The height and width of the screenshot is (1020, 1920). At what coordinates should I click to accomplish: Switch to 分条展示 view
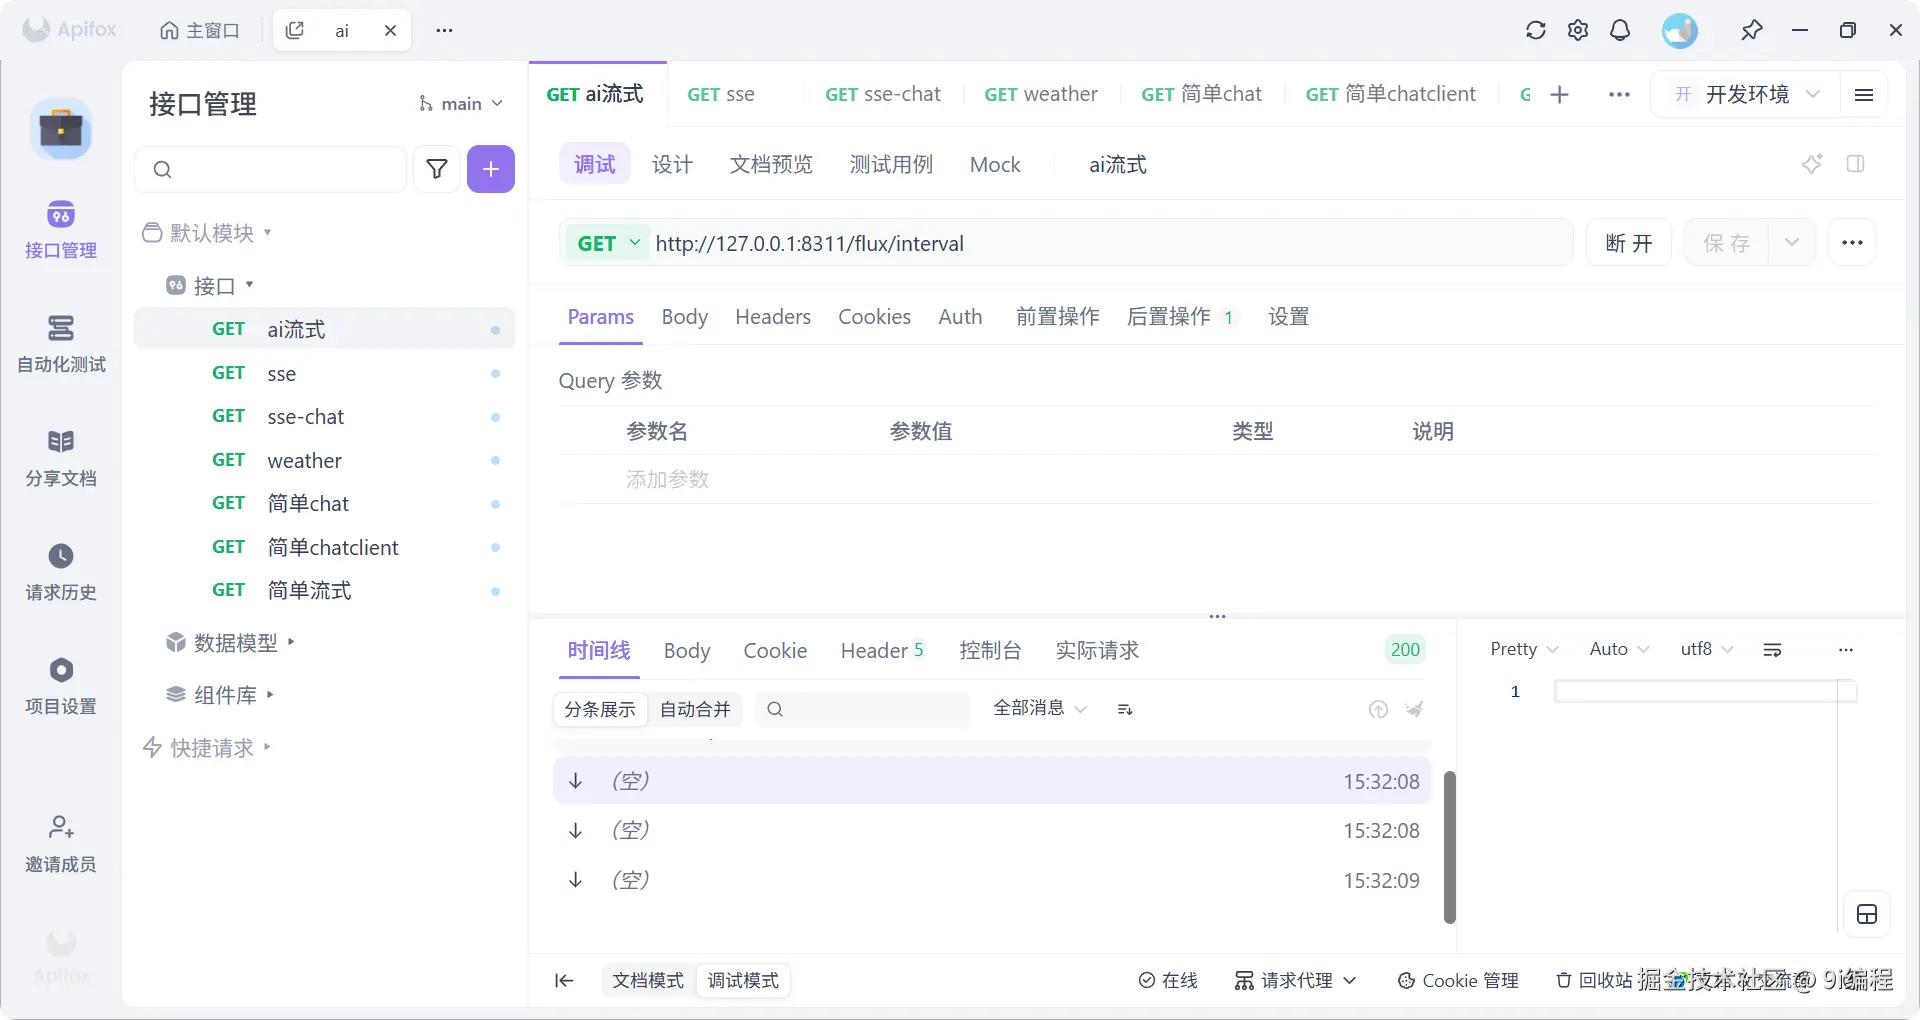pyautogui.click(x=600, y=709)
